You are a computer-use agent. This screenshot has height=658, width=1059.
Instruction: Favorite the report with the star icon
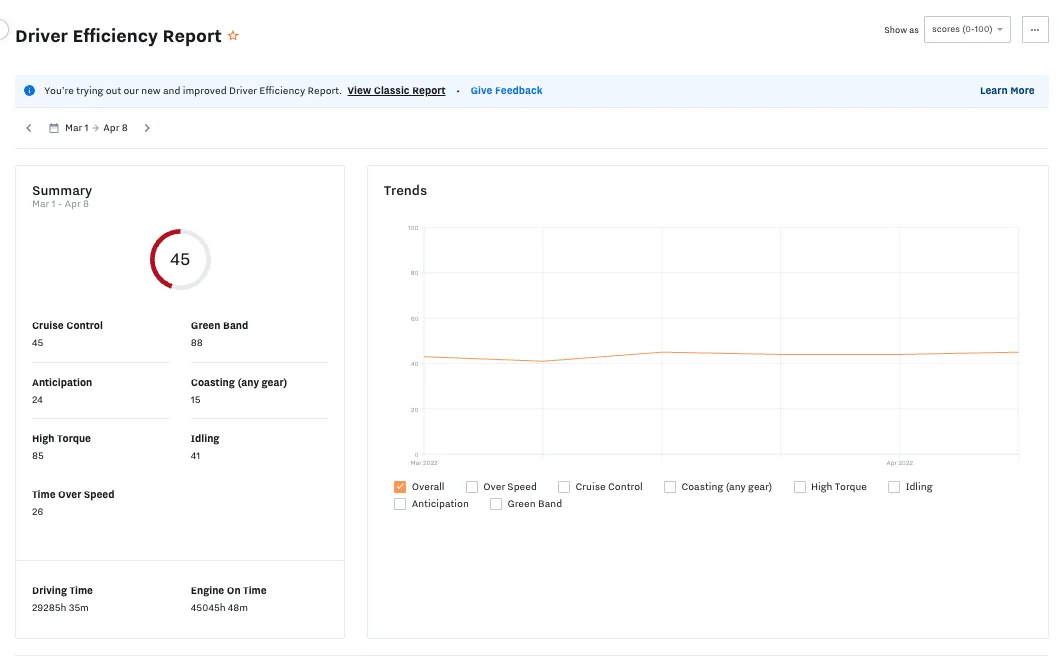click(233, 36)
